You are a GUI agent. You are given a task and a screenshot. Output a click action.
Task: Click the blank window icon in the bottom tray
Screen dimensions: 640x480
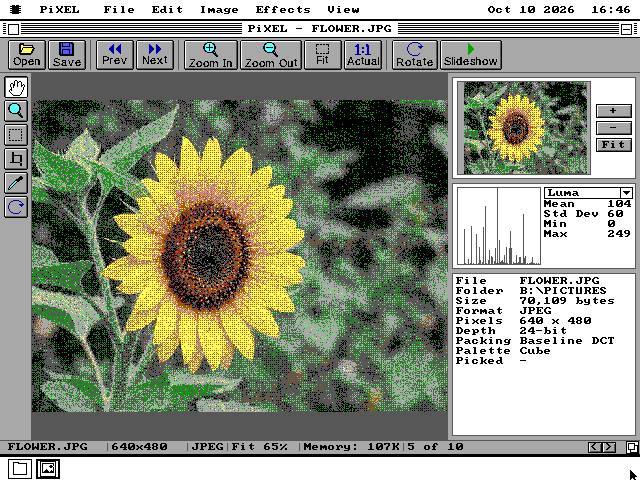tap(20, 469)
